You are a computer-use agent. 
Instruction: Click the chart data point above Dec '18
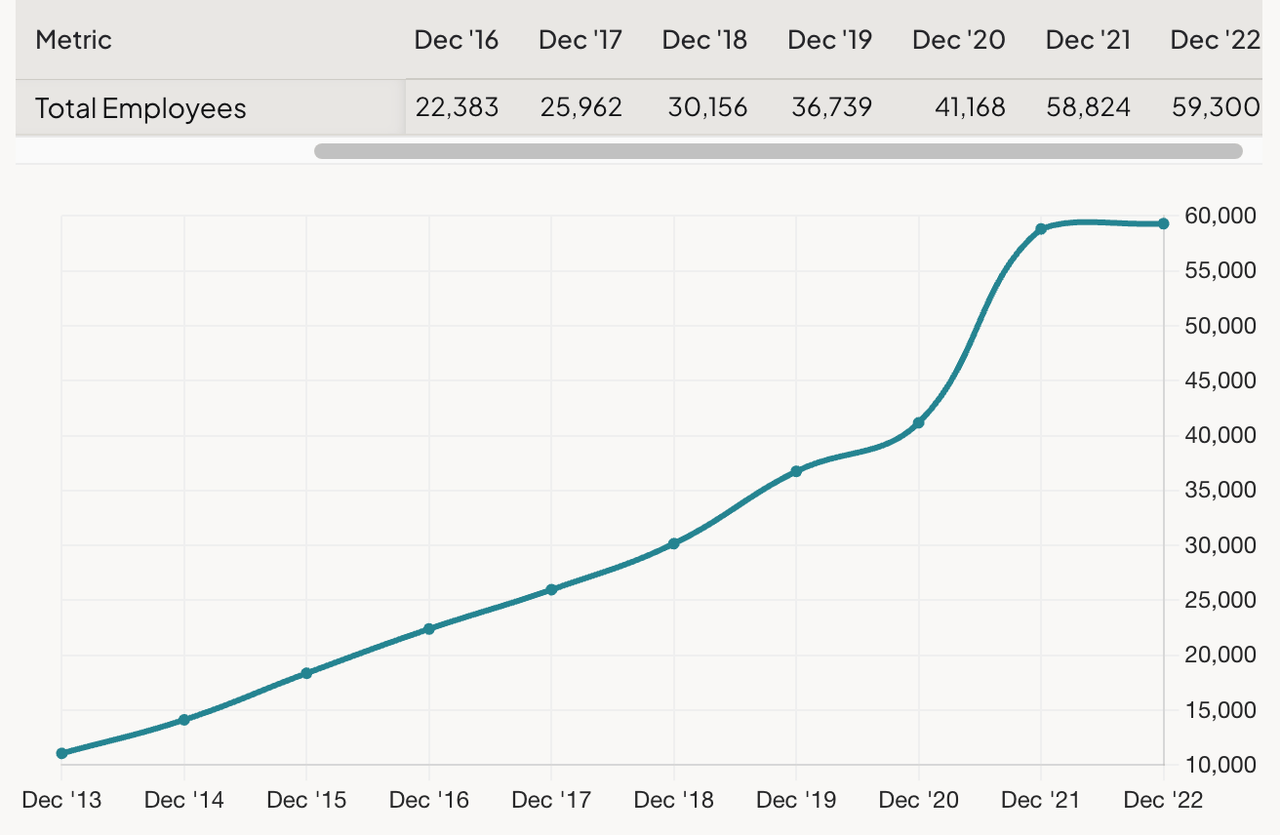click(674, 544)
